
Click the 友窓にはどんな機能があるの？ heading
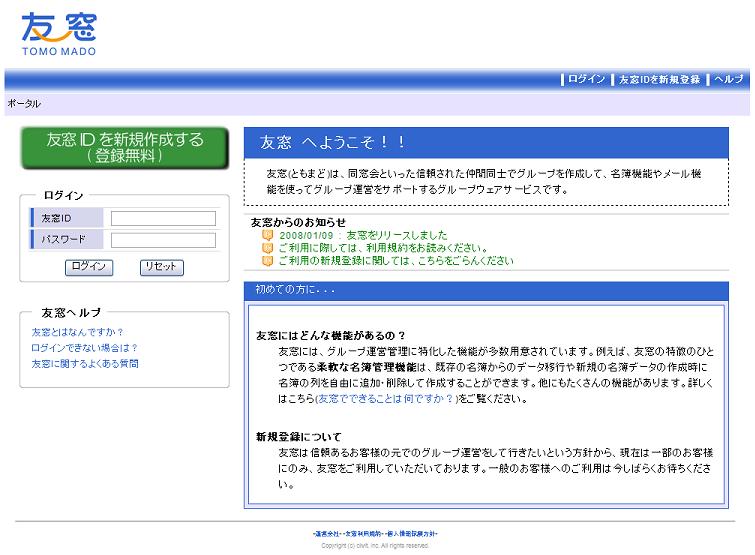[331, 336]
